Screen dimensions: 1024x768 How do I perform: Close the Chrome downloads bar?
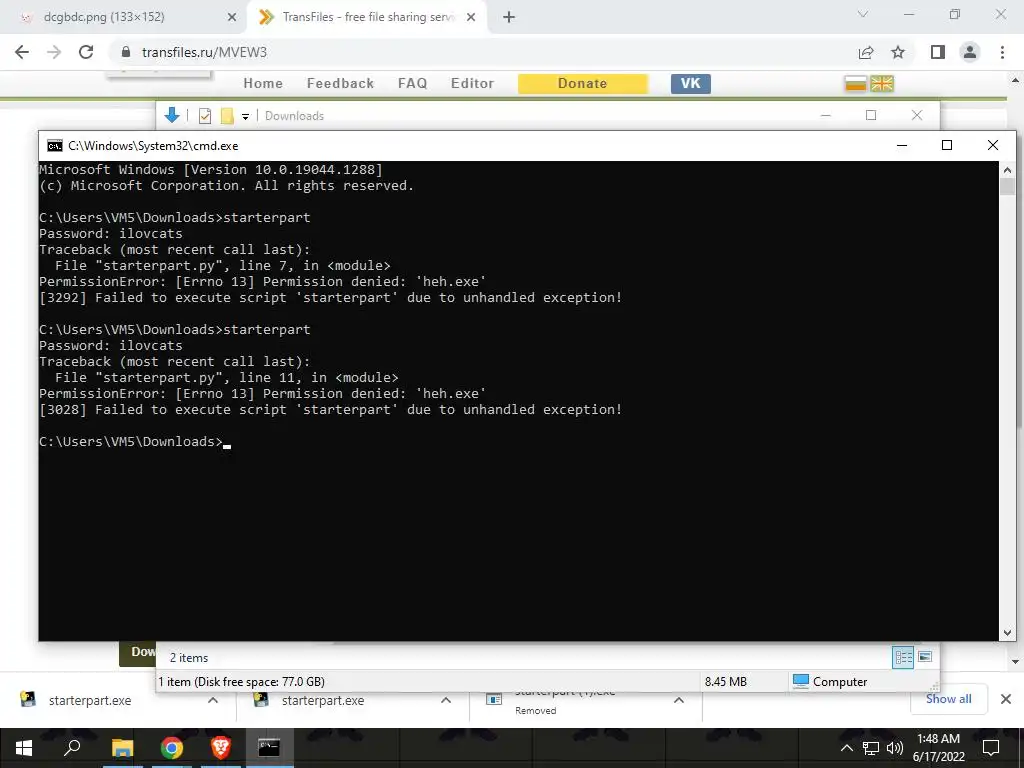coord(1006,699)
